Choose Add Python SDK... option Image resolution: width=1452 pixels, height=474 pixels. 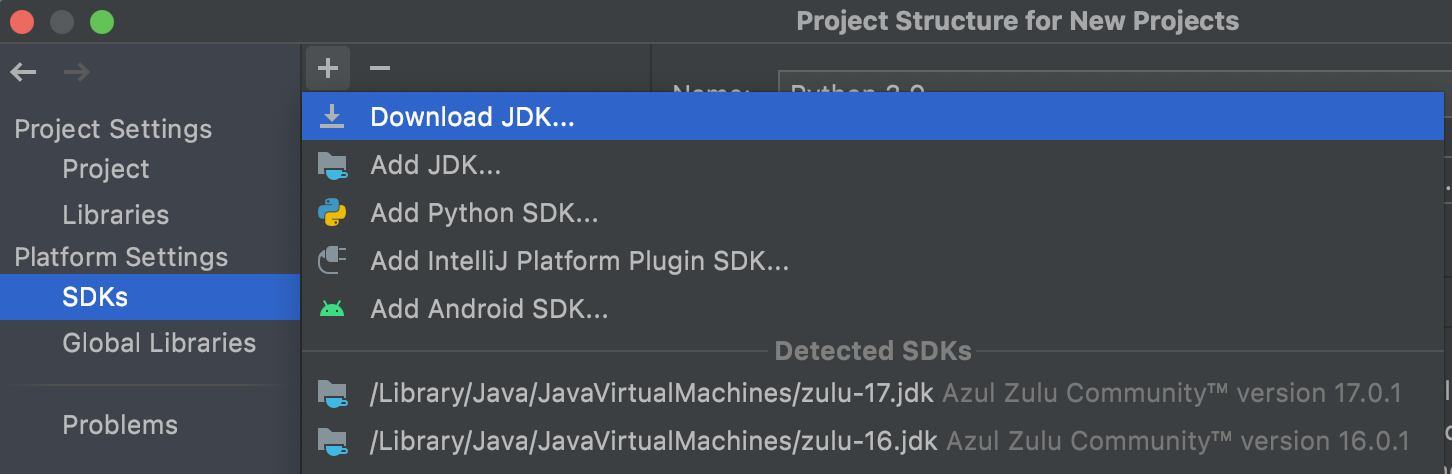484,213
